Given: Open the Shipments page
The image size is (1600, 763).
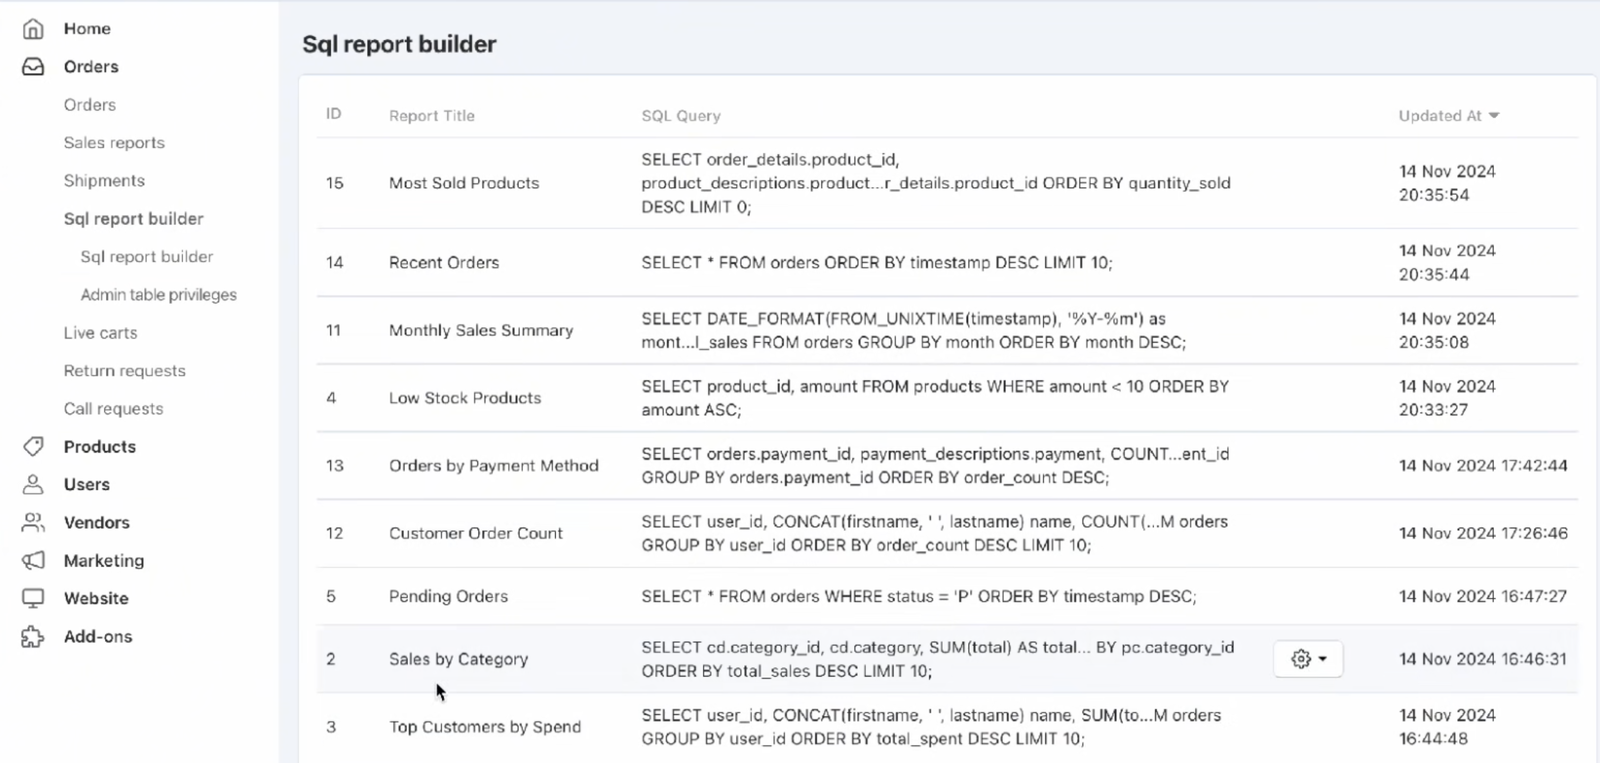Looking at the screenshot, I should coord(104,181).
